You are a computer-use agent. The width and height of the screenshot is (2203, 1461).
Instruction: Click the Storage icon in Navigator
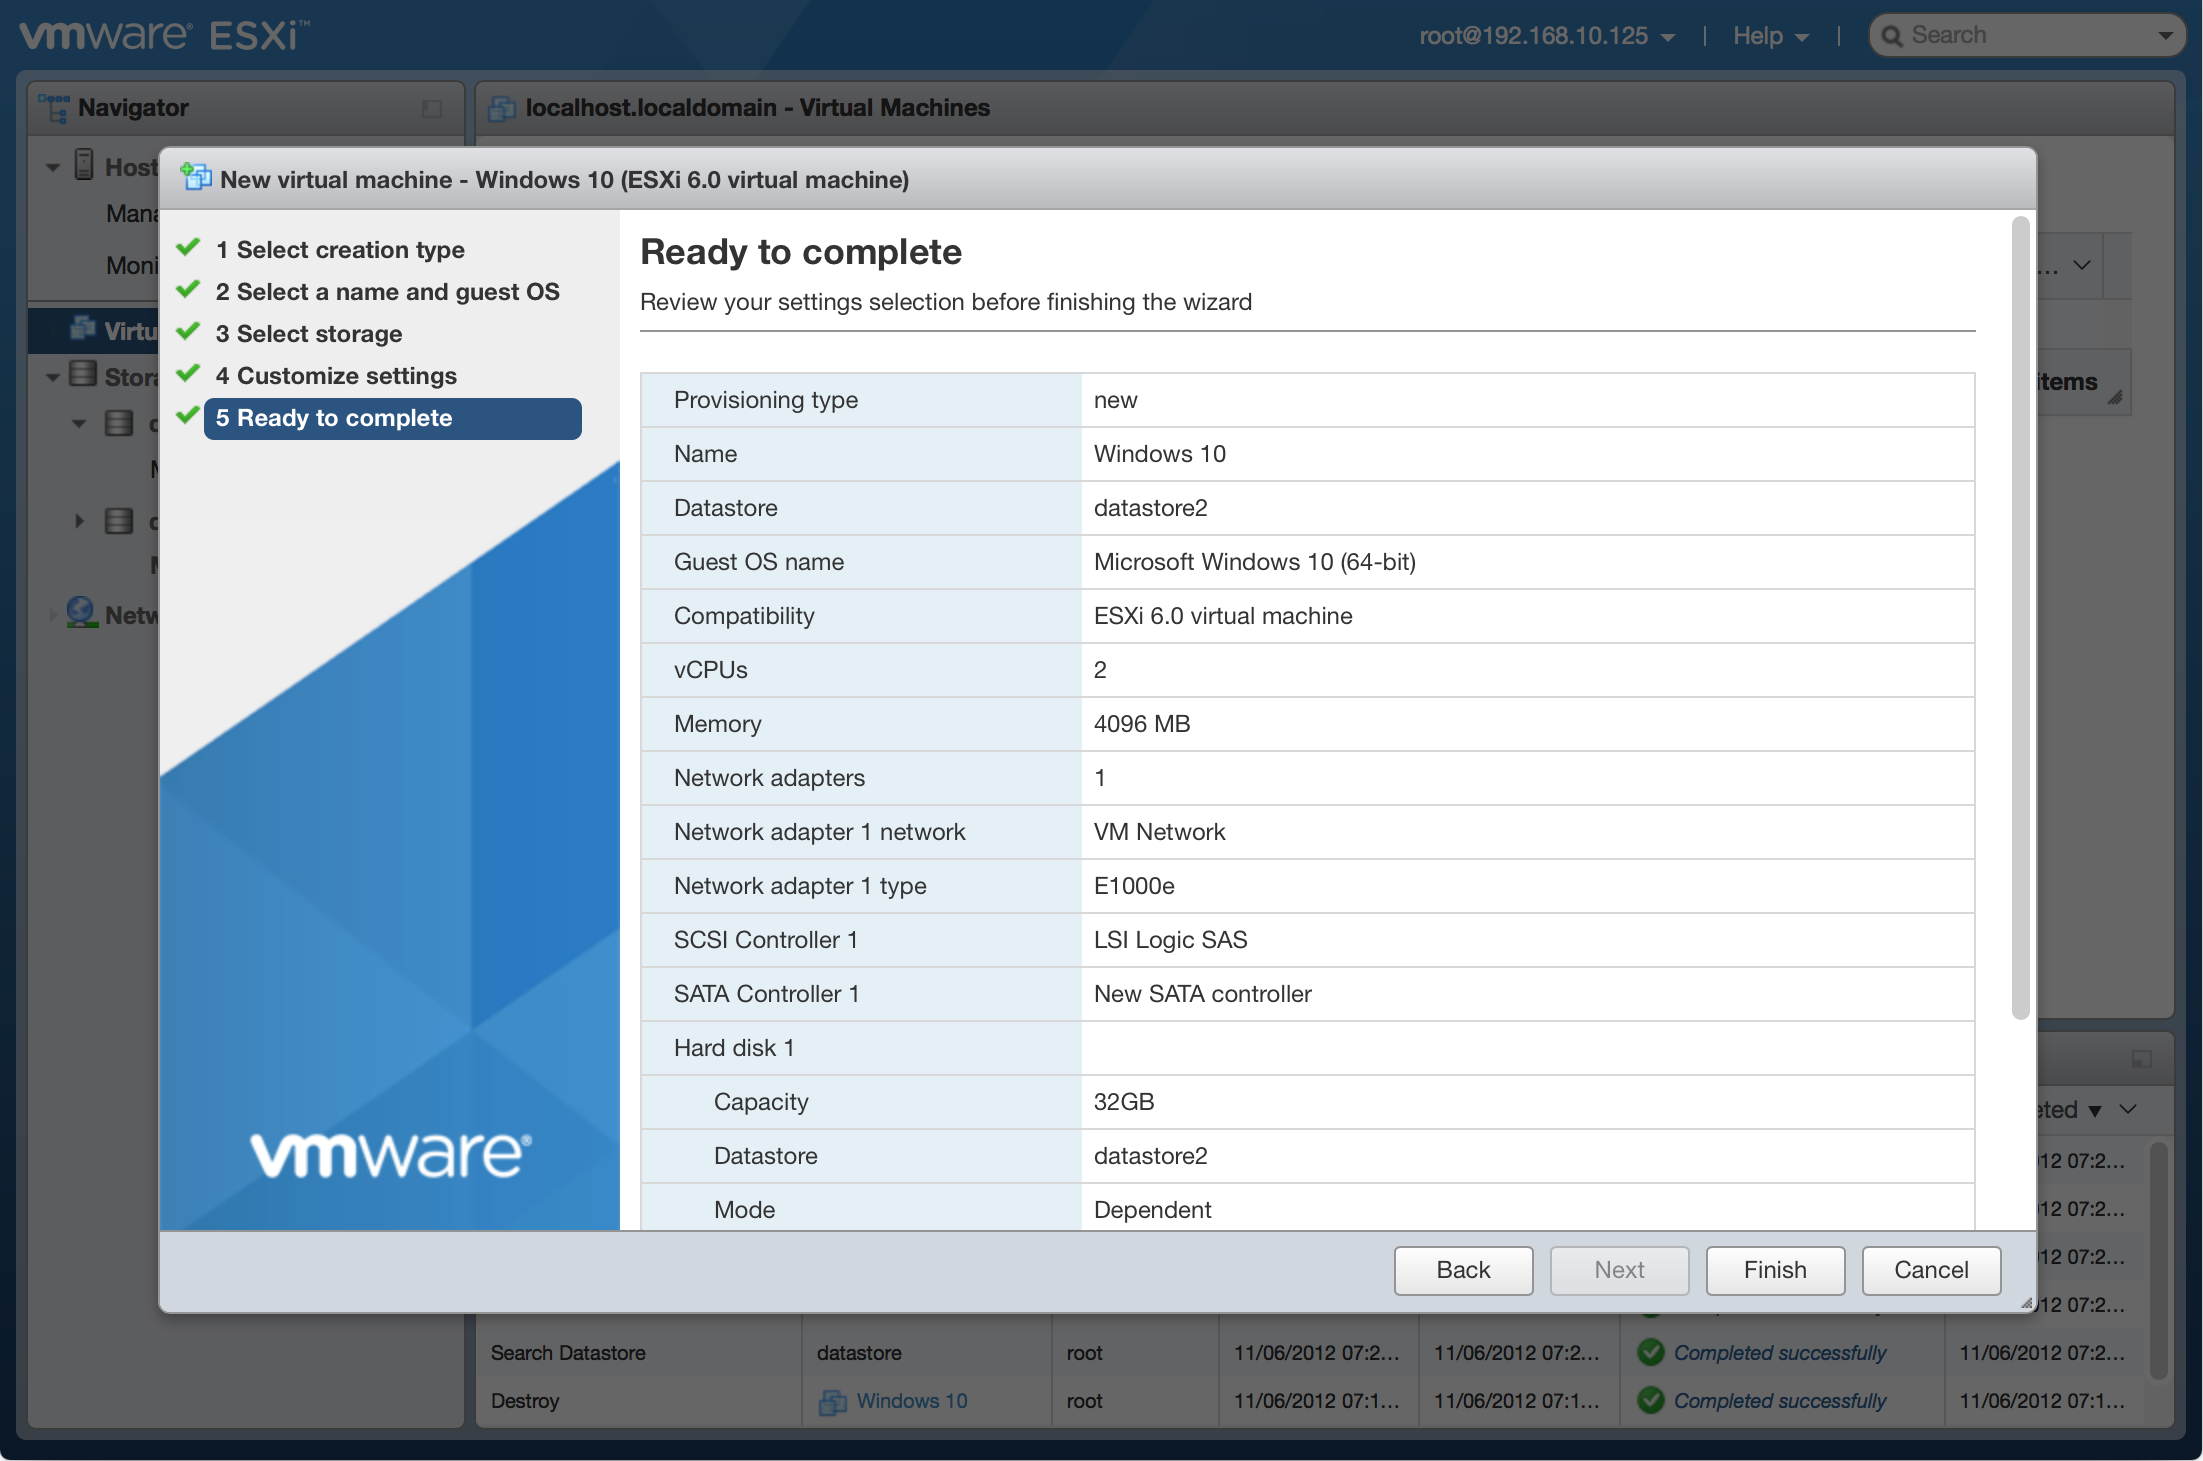click(83, 375)
